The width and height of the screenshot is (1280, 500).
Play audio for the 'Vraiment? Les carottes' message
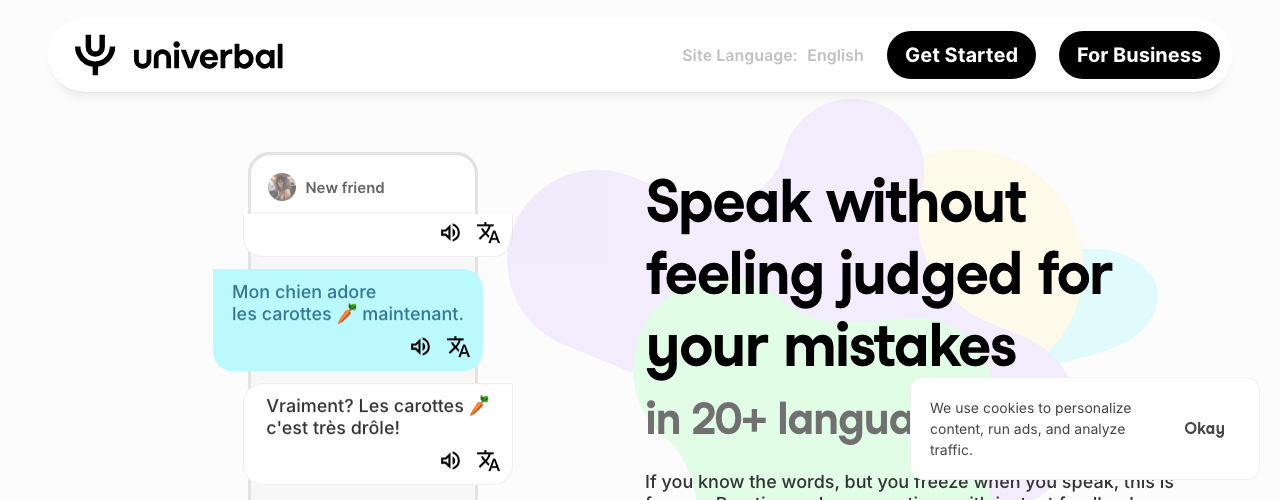(450, 461)
